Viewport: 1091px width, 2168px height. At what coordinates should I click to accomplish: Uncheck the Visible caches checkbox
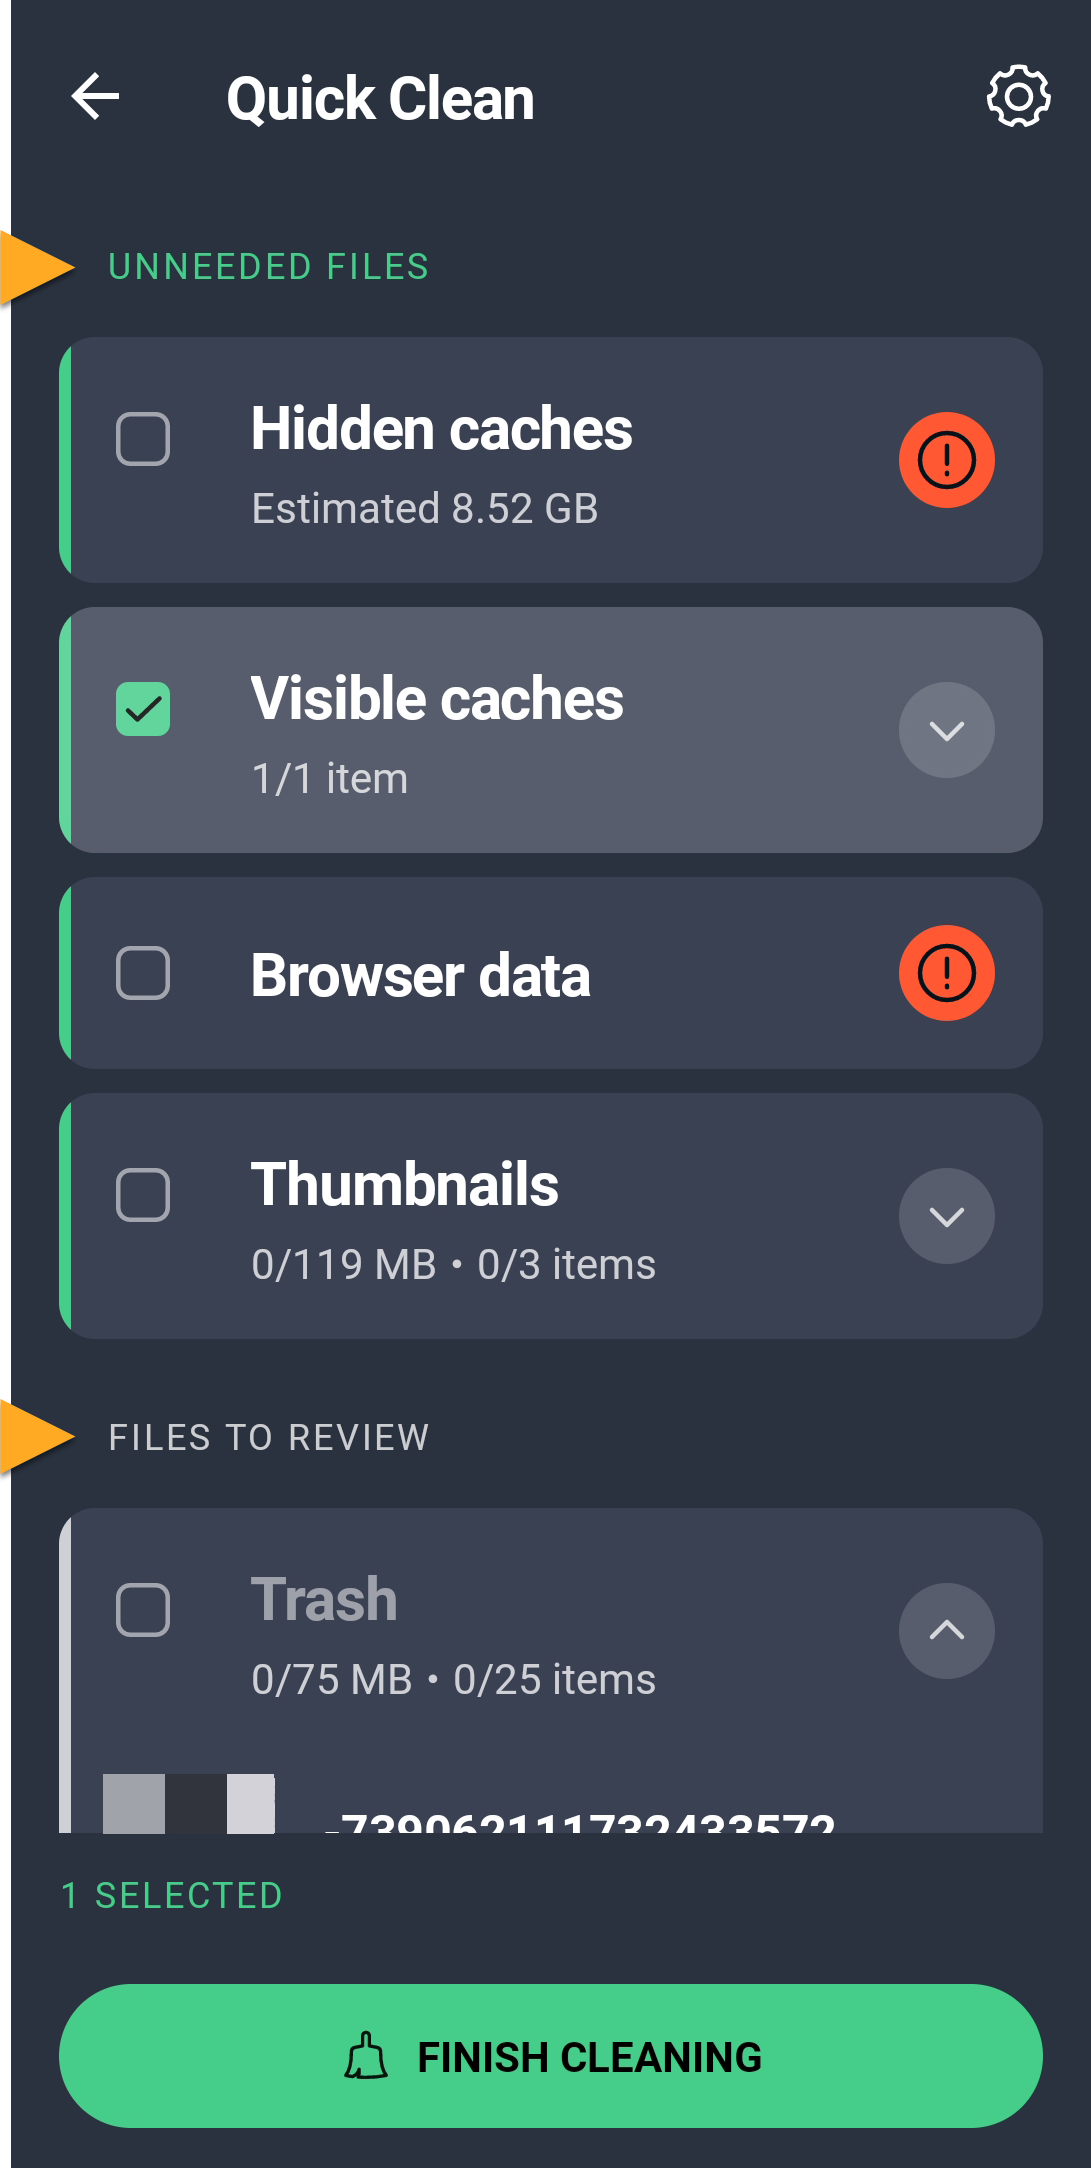pos(143,709)
